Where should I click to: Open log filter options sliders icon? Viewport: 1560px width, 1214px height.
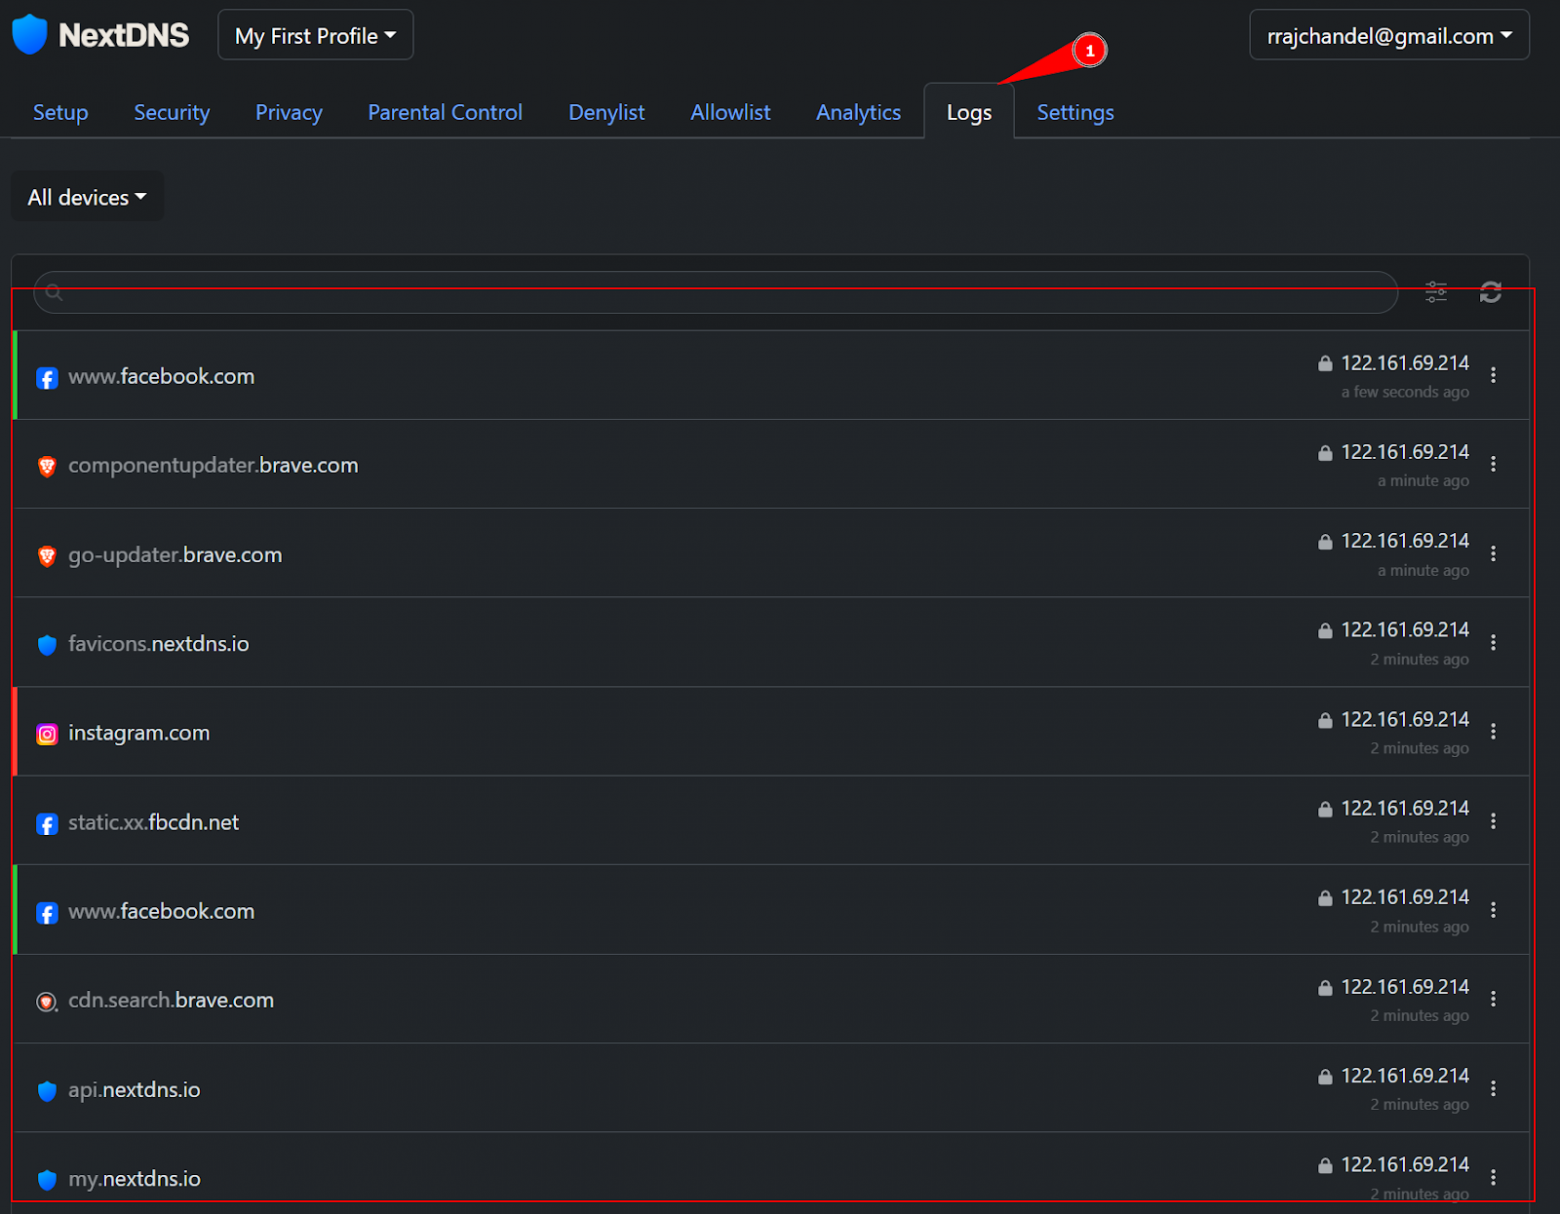pyautogui.click(x=1436, y=292)
